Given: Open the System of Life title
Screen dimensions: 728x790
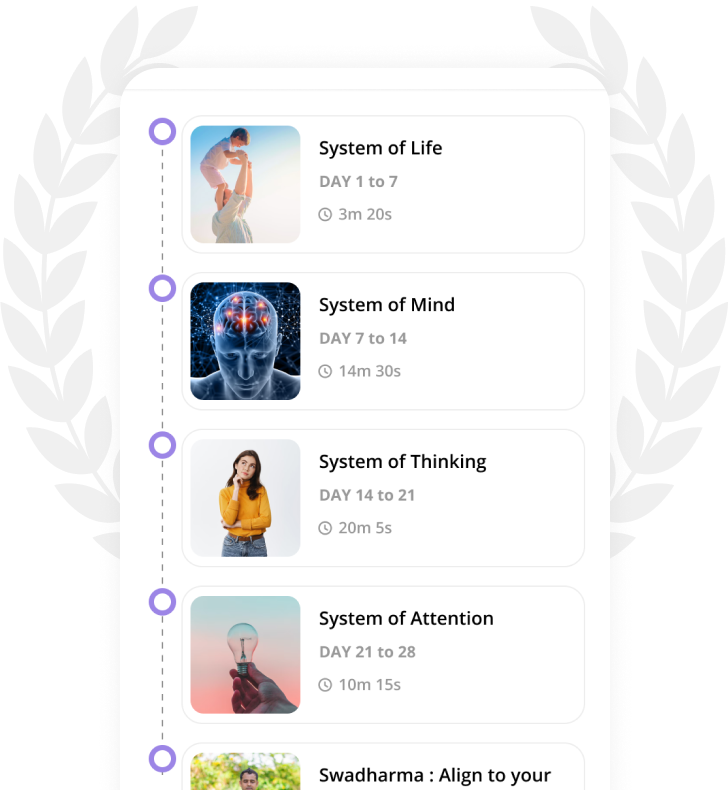Looking at the screenshot, I should click(380, 148).
